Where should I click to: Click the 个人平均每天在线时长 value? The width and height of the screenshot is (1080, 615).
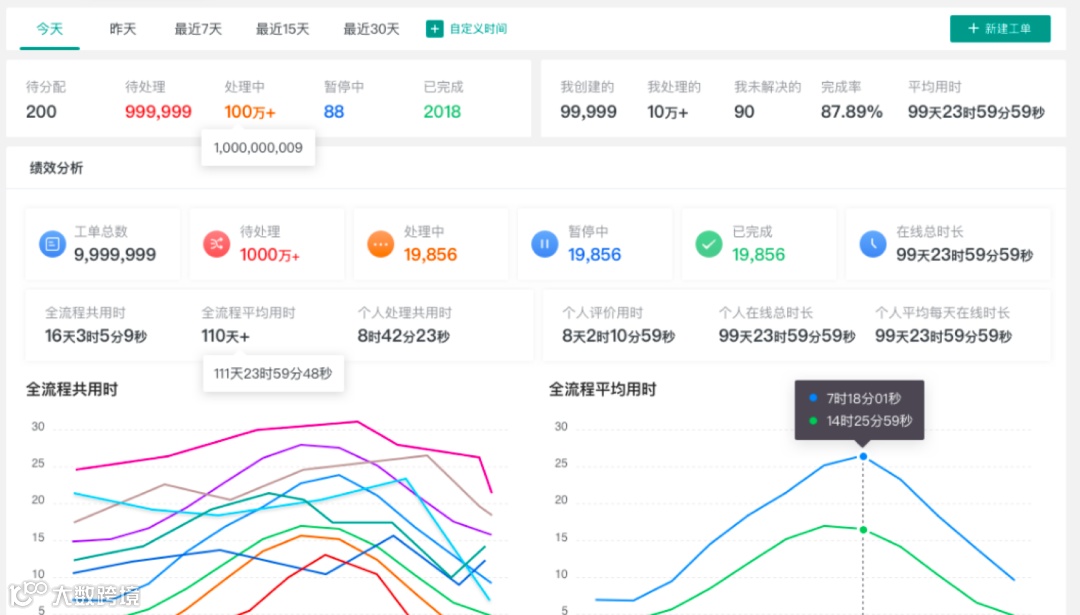pyautogui.click(x=943, y=336)
